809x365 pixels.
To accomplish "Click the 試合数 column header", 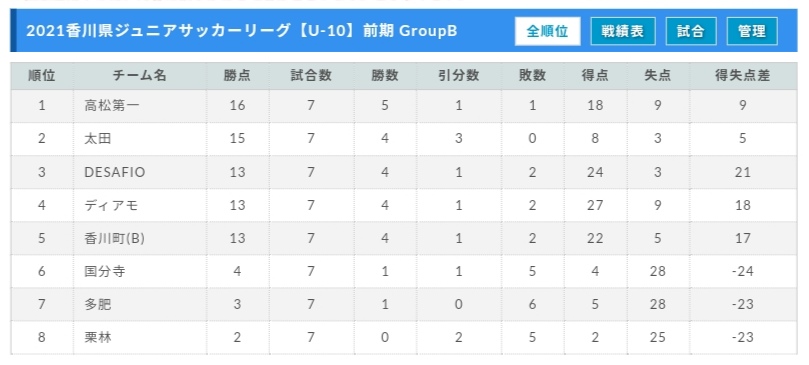I will [x=311, y=75].
